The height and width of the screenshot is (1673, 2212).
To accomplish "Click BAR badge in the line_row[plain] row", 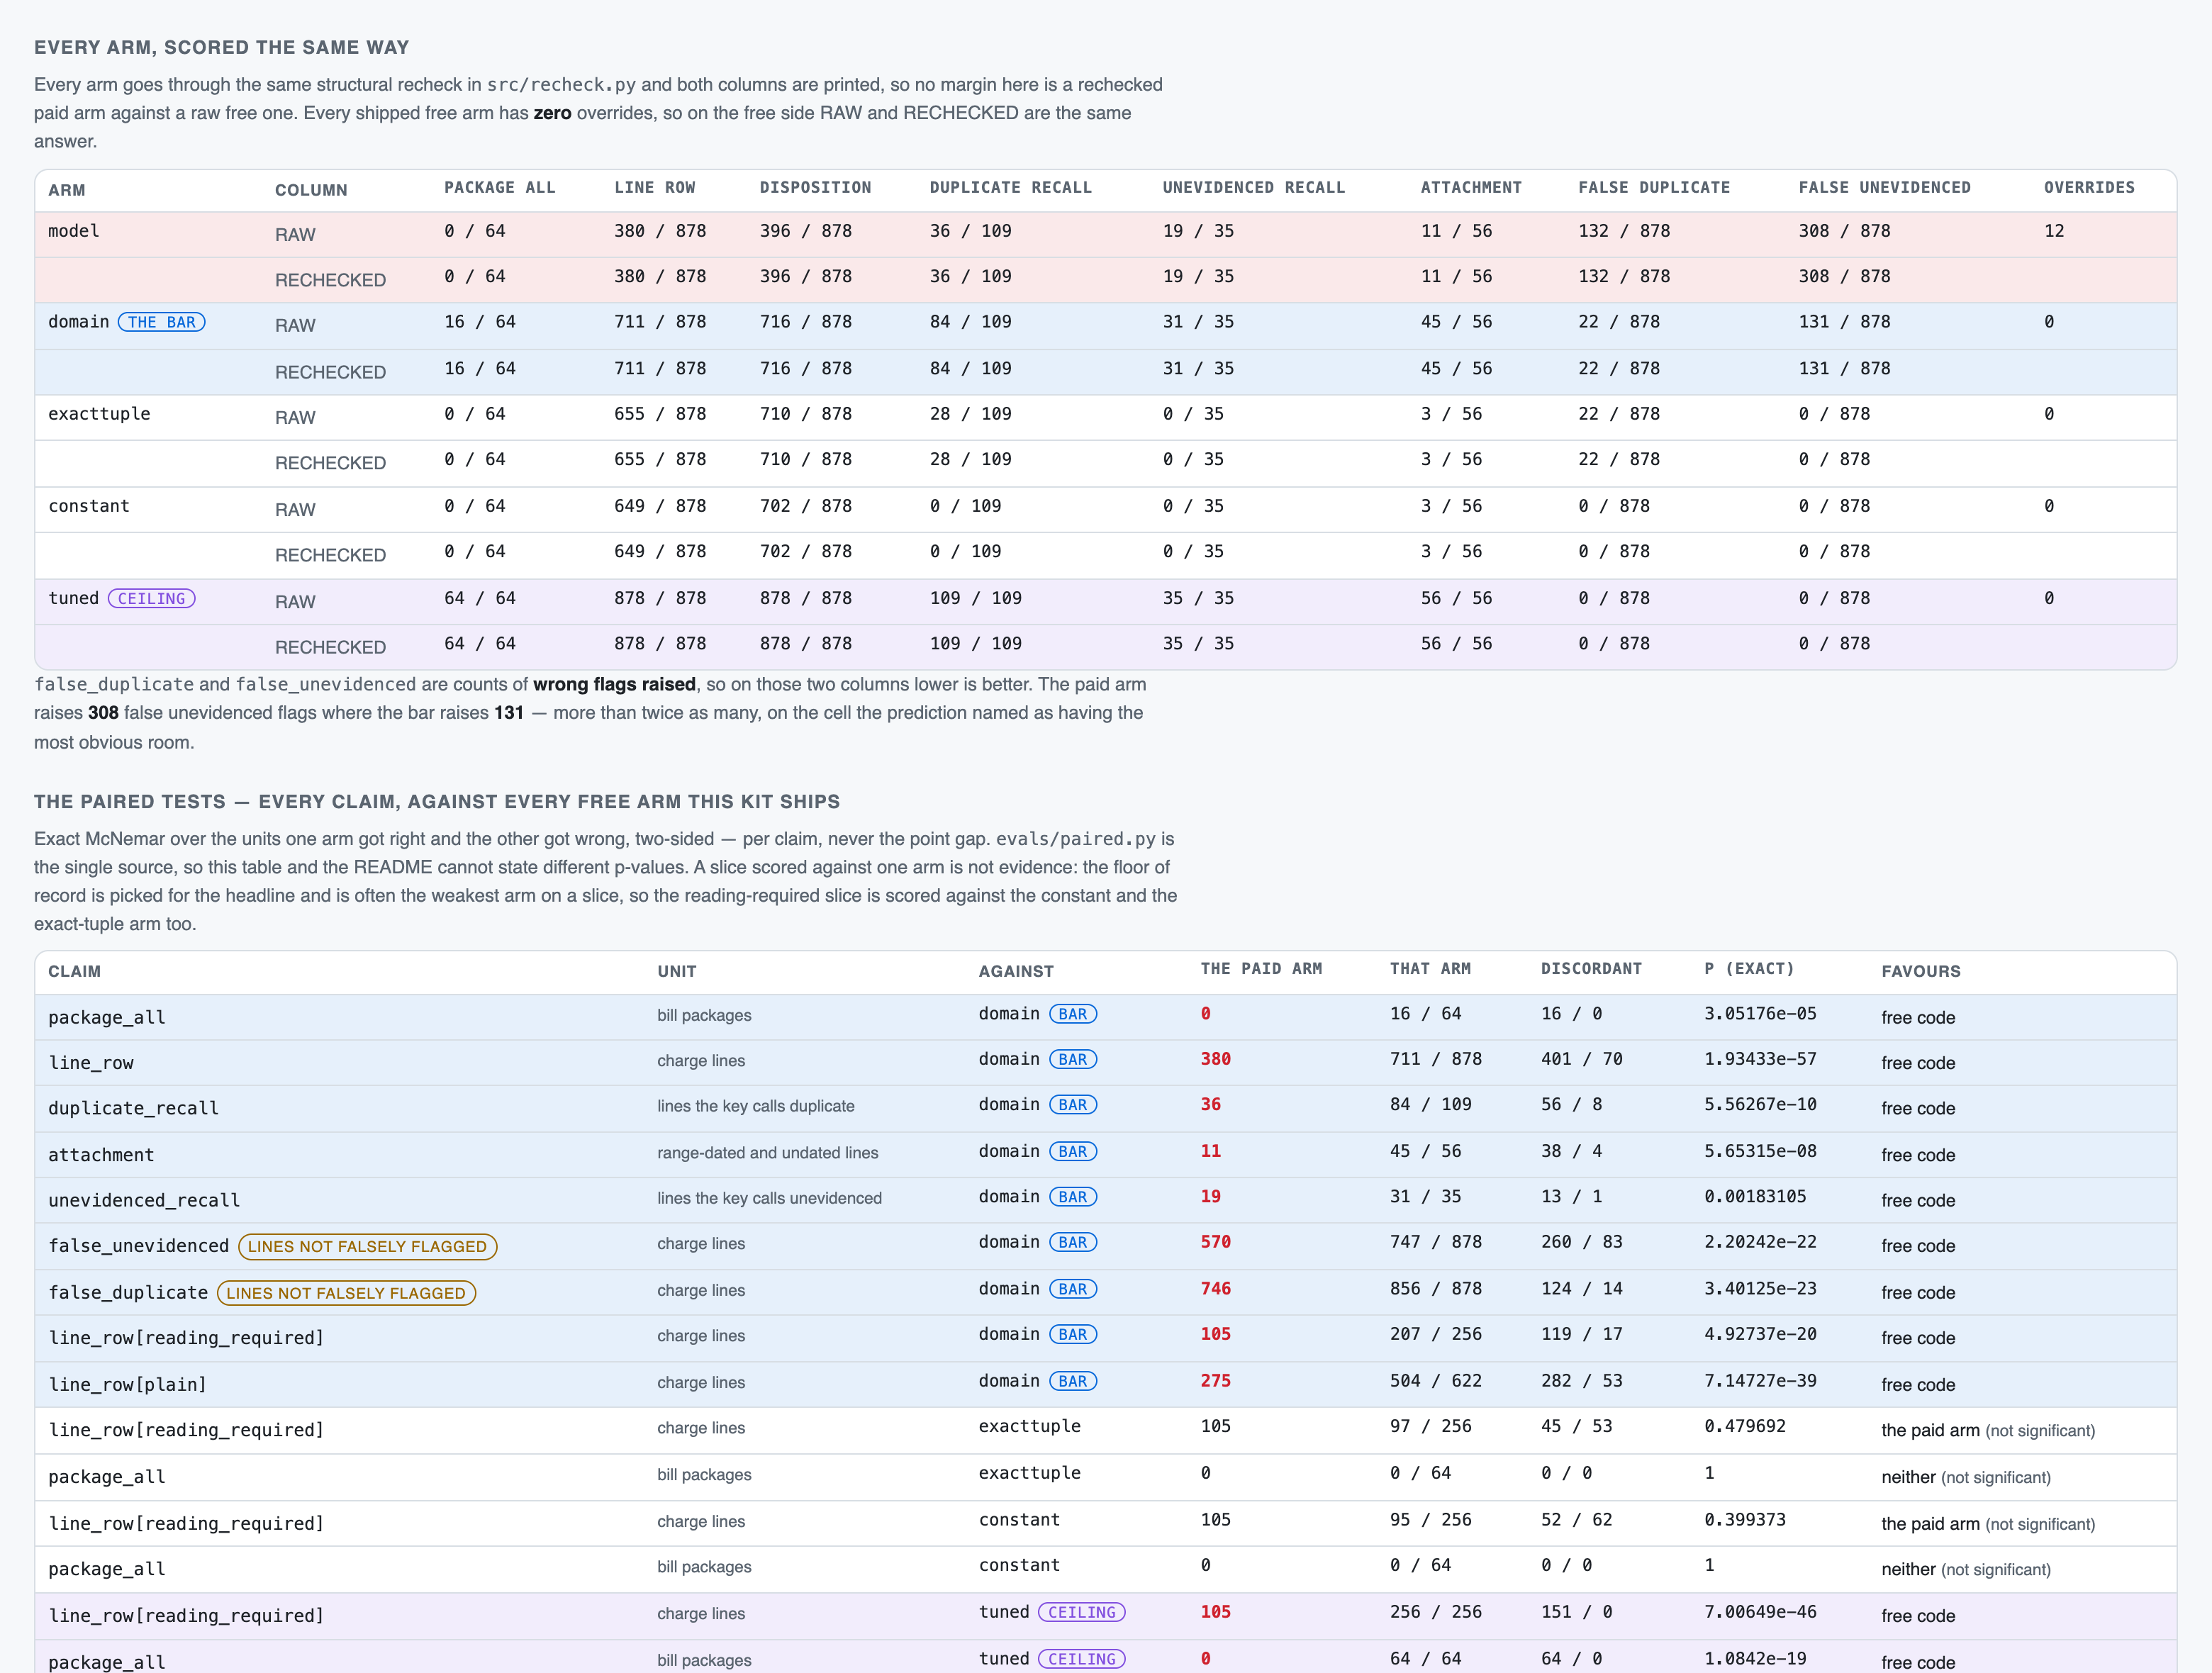I will coord(1073,1381).
